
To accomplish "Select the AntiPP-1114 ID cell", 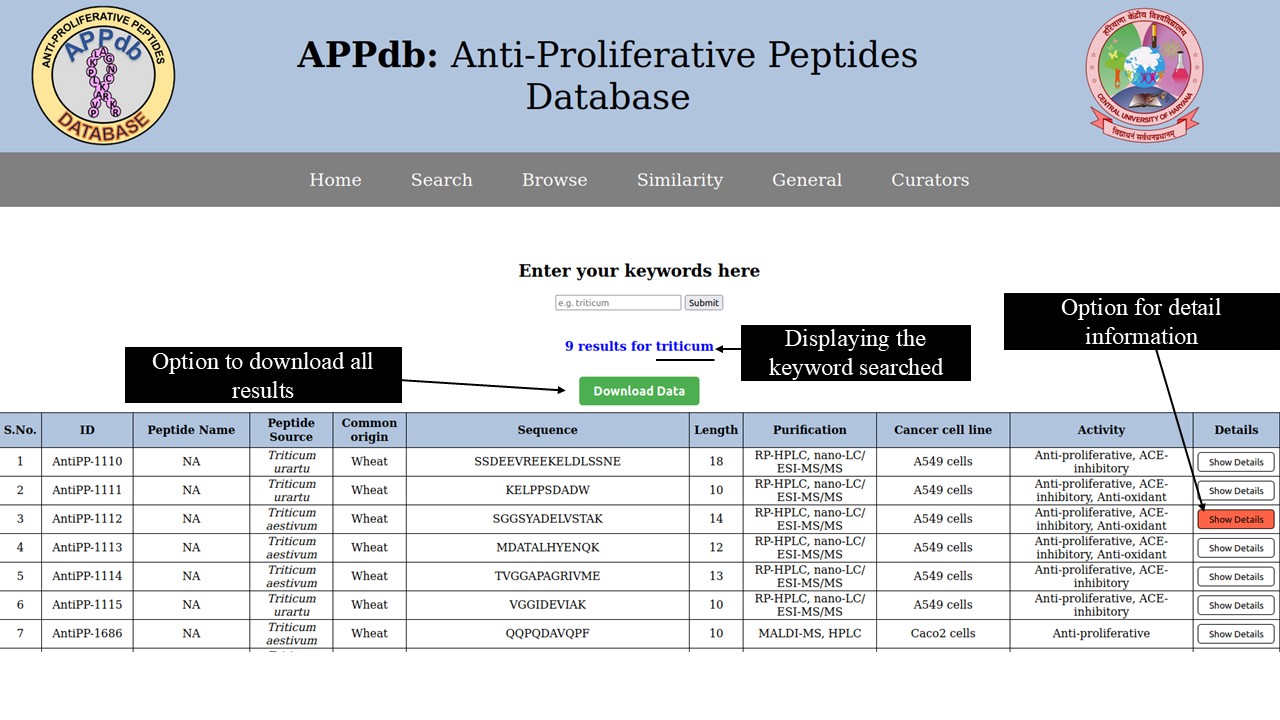I will pos(87,576).
